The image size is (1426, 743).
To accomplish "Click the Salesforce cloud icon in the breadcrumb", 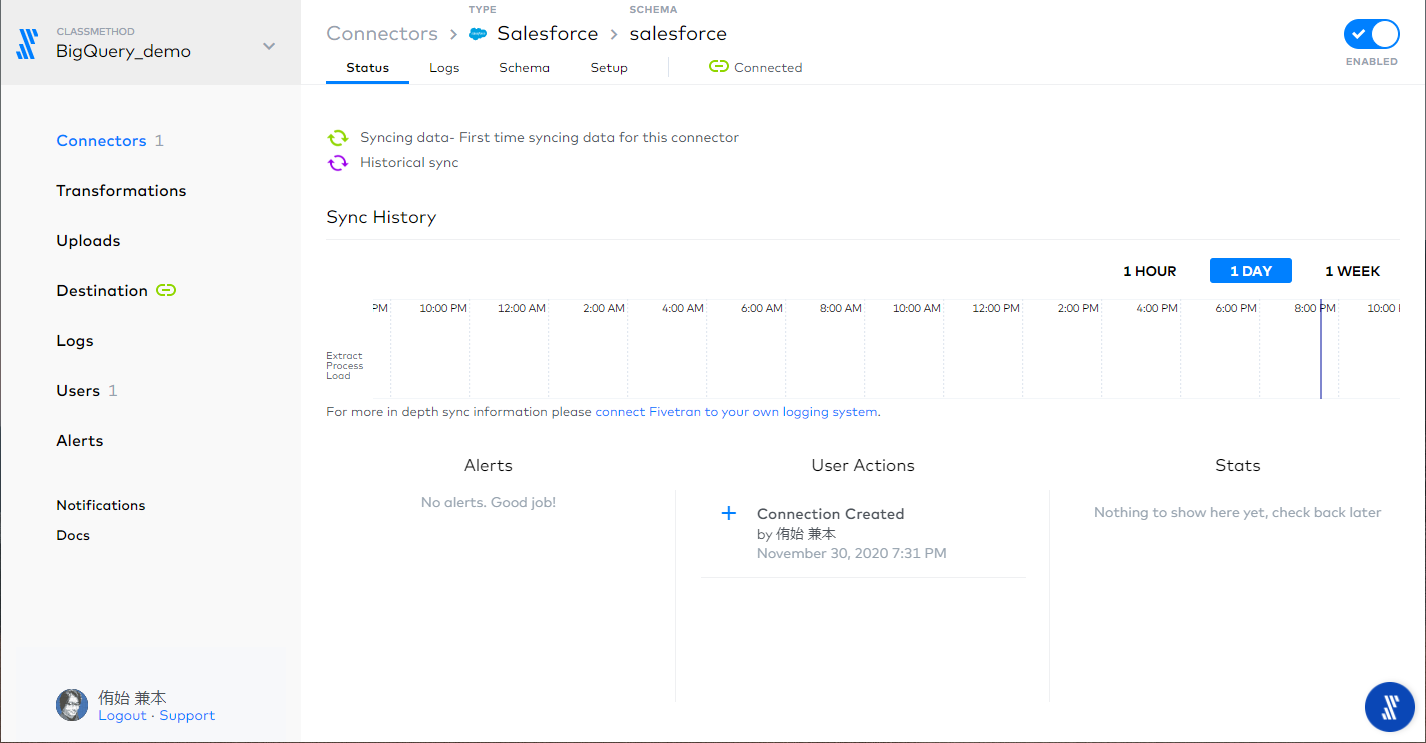I will (x=478, y=32).
